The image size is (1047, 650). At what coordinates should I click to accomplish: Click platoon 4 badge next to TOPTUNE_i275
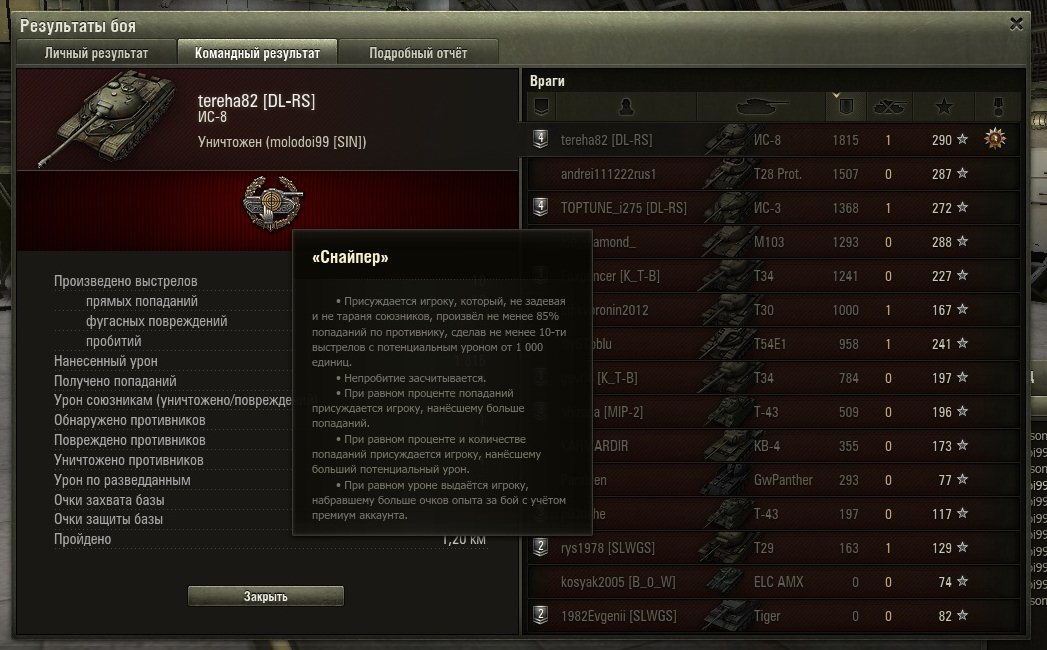click(x=541, y=207)
